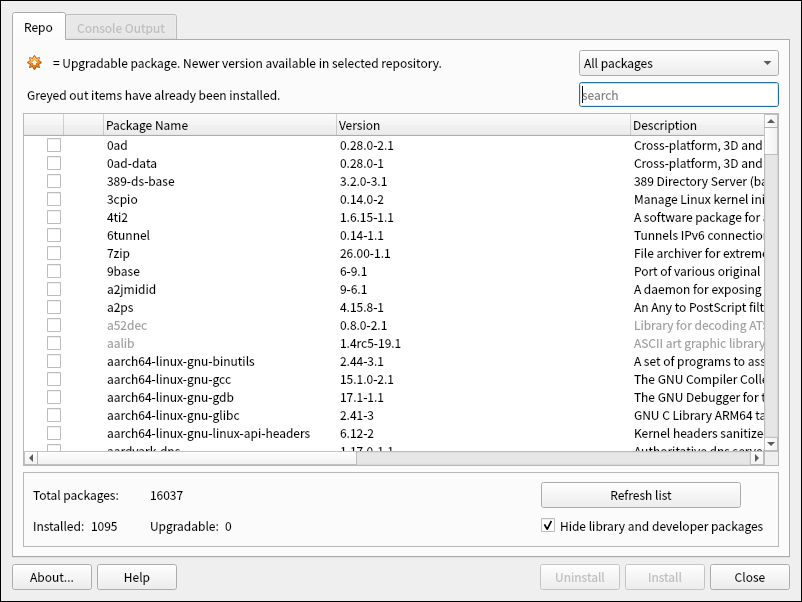Focus the package search field
Screen dimensions: 802x602
(679, 95)
